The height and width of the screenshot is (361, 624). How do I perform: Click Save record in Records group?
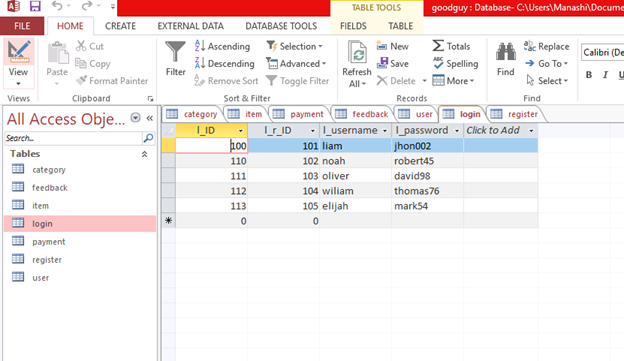tap(393, 63)
